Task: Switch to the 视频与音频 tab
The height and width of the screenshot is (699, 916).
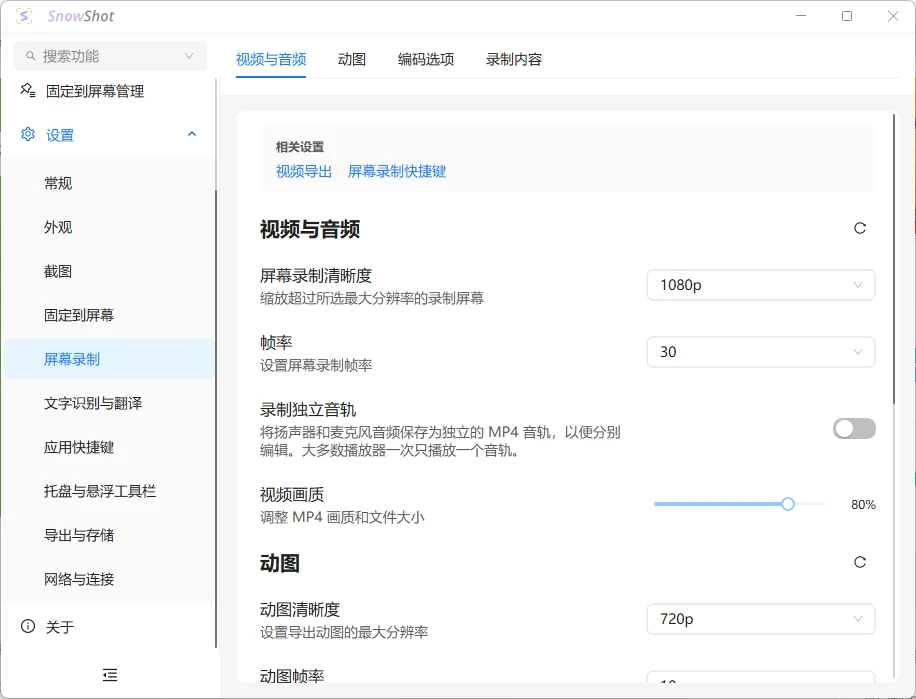Action: 271,60
